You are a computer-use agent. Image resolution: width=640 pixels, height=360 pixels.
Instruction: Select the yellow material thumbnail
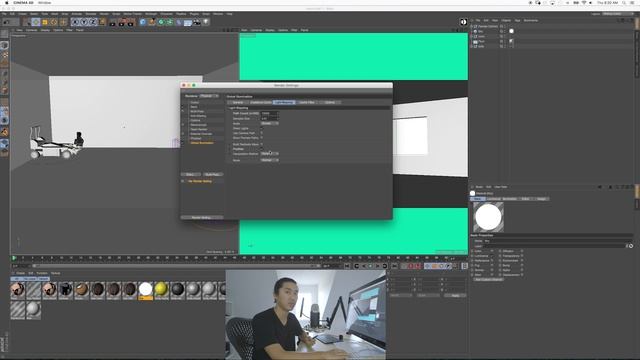[161, 289]
